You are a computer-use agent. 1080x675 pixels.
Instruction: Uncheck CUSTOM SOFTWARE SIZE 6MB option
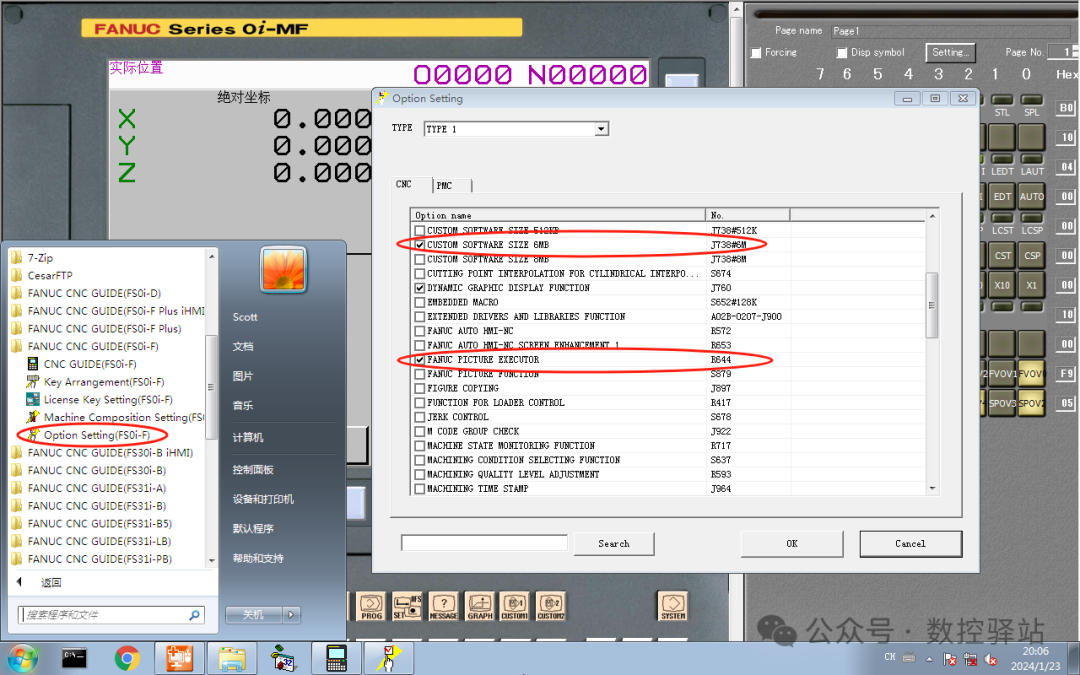click(418, 244)
